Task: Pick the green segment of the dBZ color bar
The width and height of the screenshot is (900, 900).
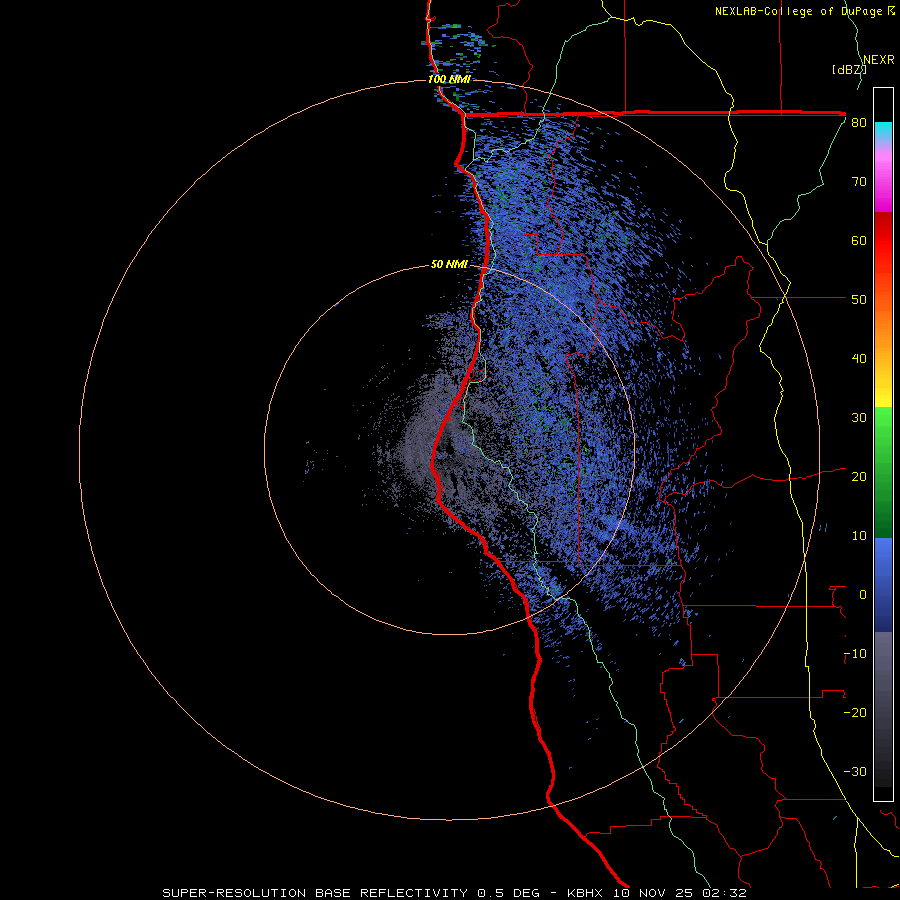Action: pyautogui.click(x=883, y=472)
